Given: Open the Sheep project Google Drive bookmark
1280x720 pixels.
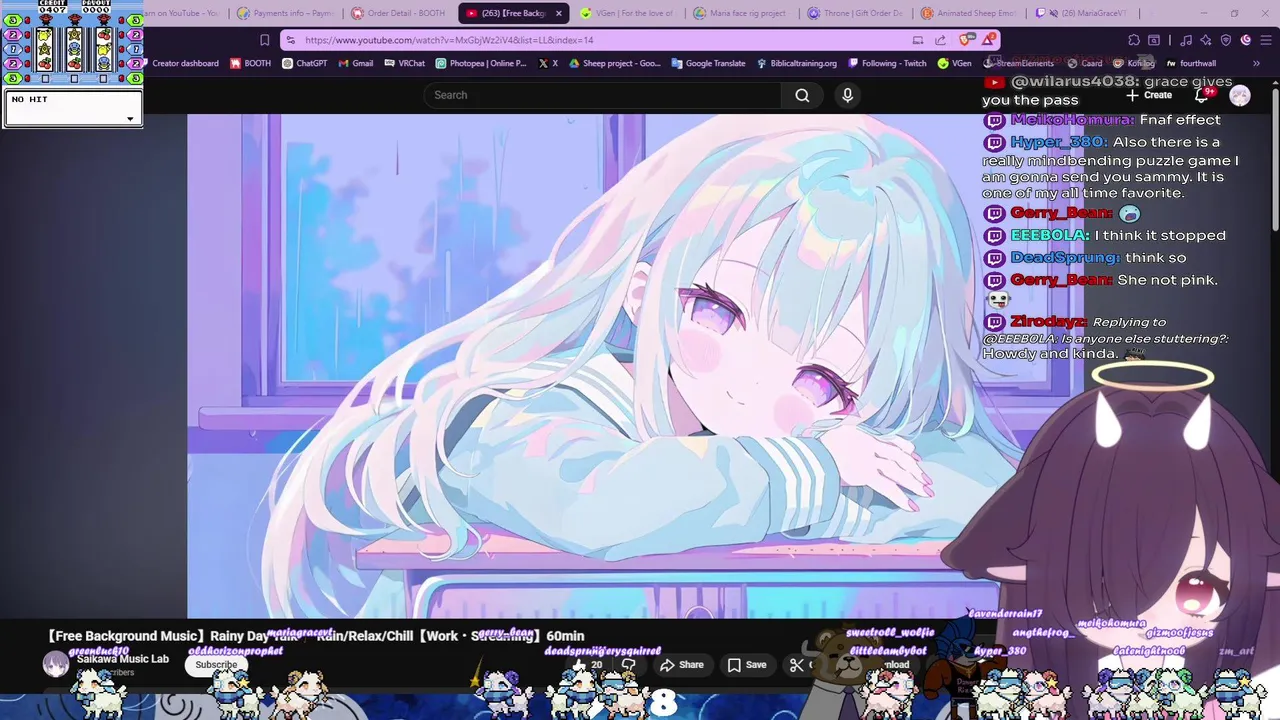Looking at the screenshot, I should pos(615,63).
